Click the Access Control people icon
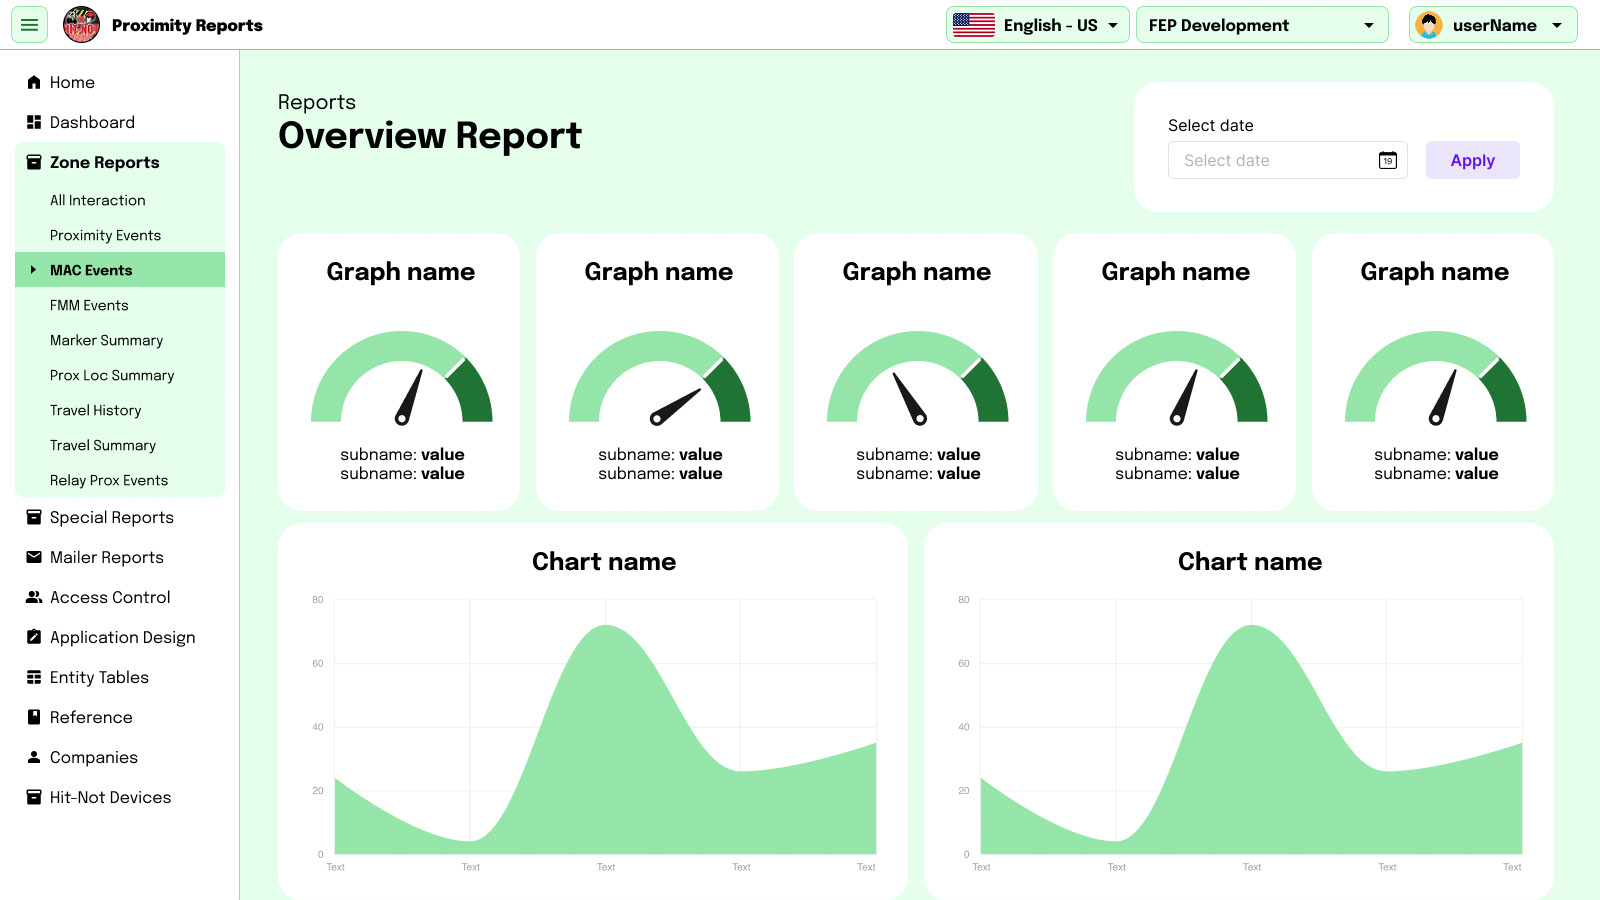This screenshot has height=900, width=1600. (34, 597)
